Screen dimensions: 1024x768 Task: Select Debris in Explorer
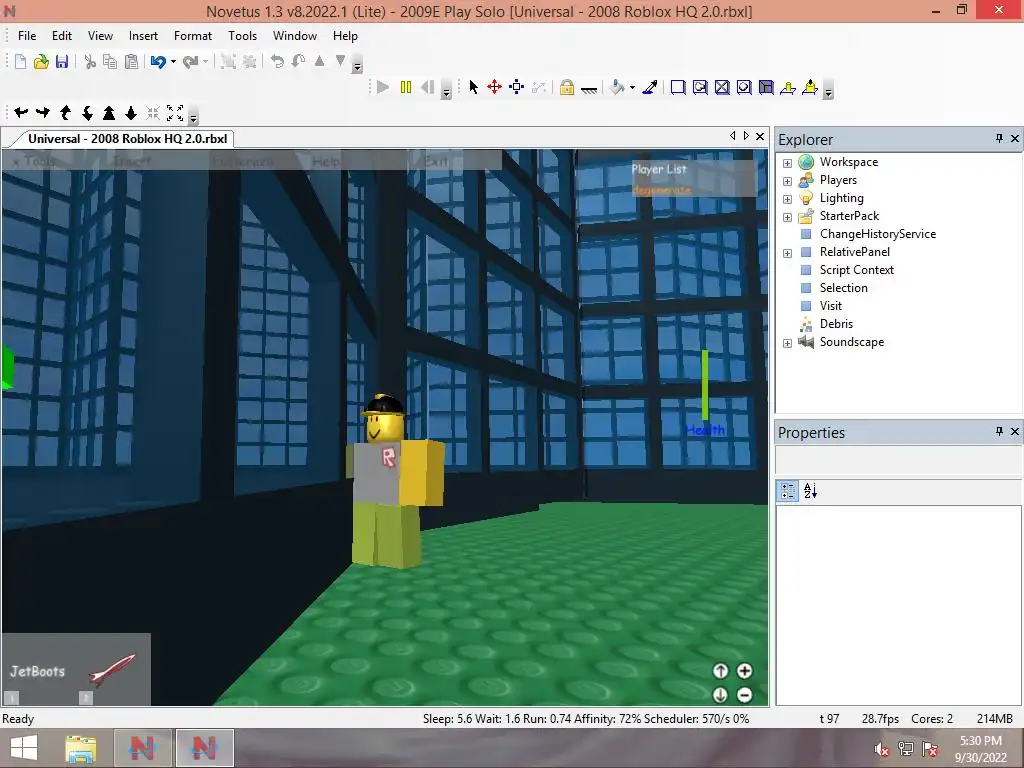(836, 324)
